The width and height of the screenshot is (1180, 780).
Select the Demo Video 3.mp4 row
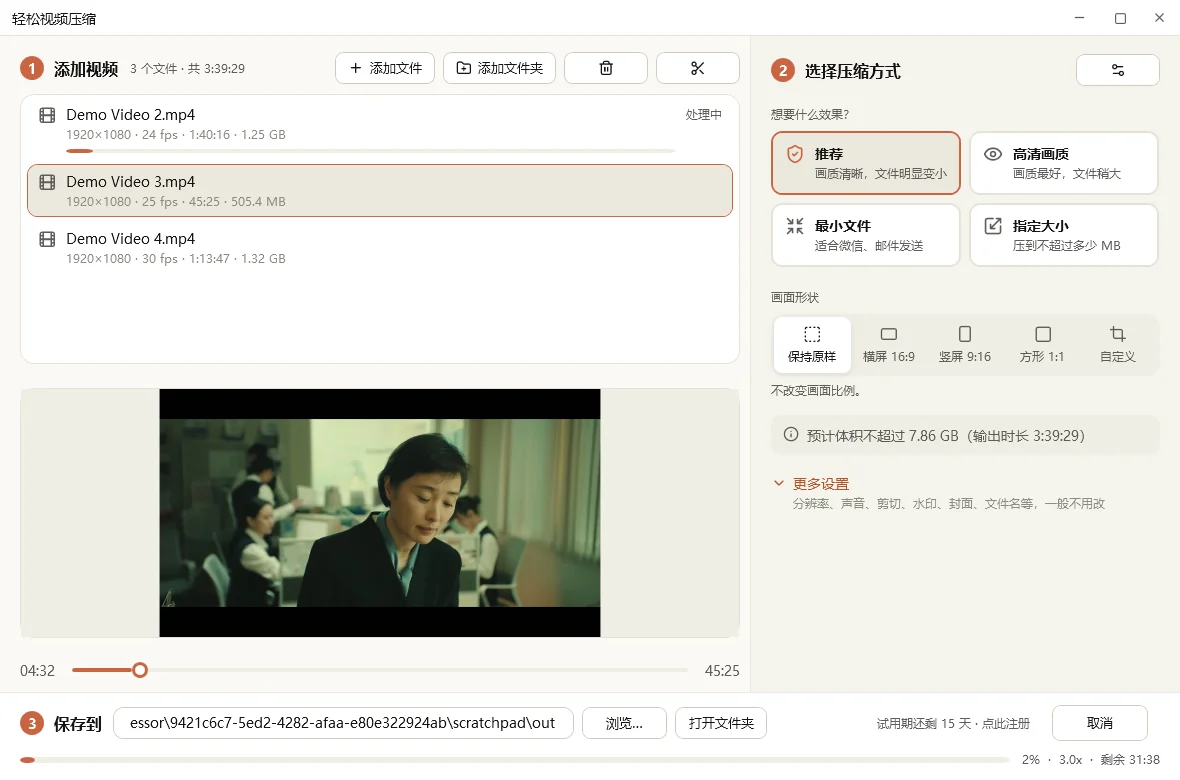[380, 190]
